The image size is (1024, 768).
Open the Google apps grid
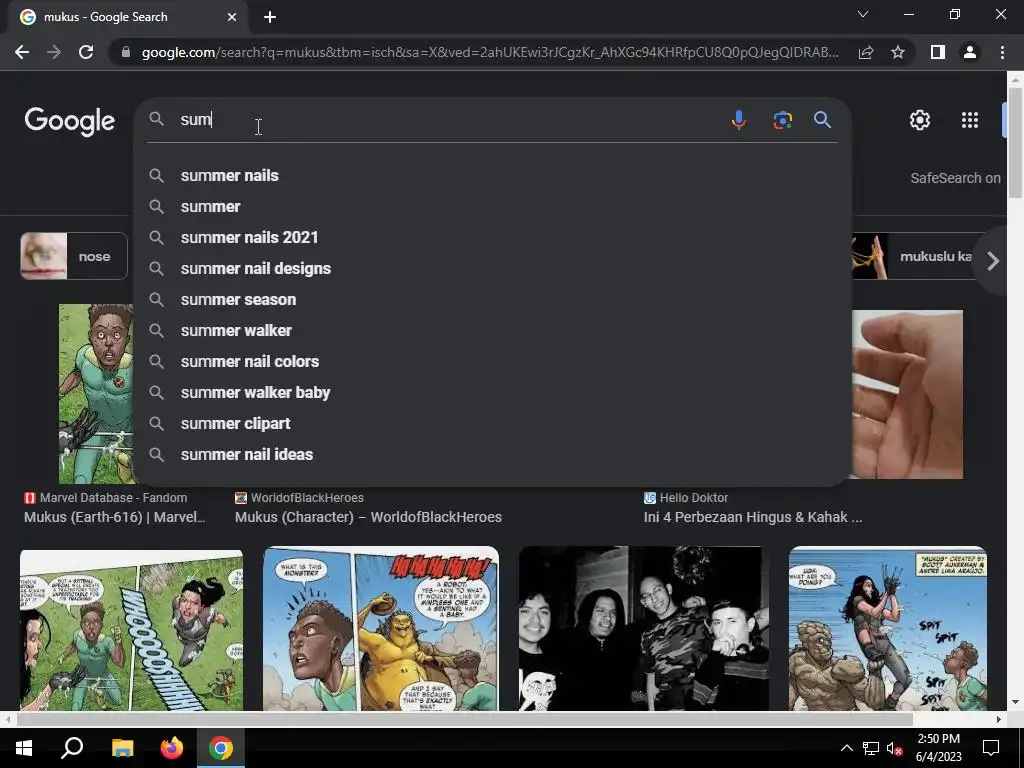[x=970, y=120]
